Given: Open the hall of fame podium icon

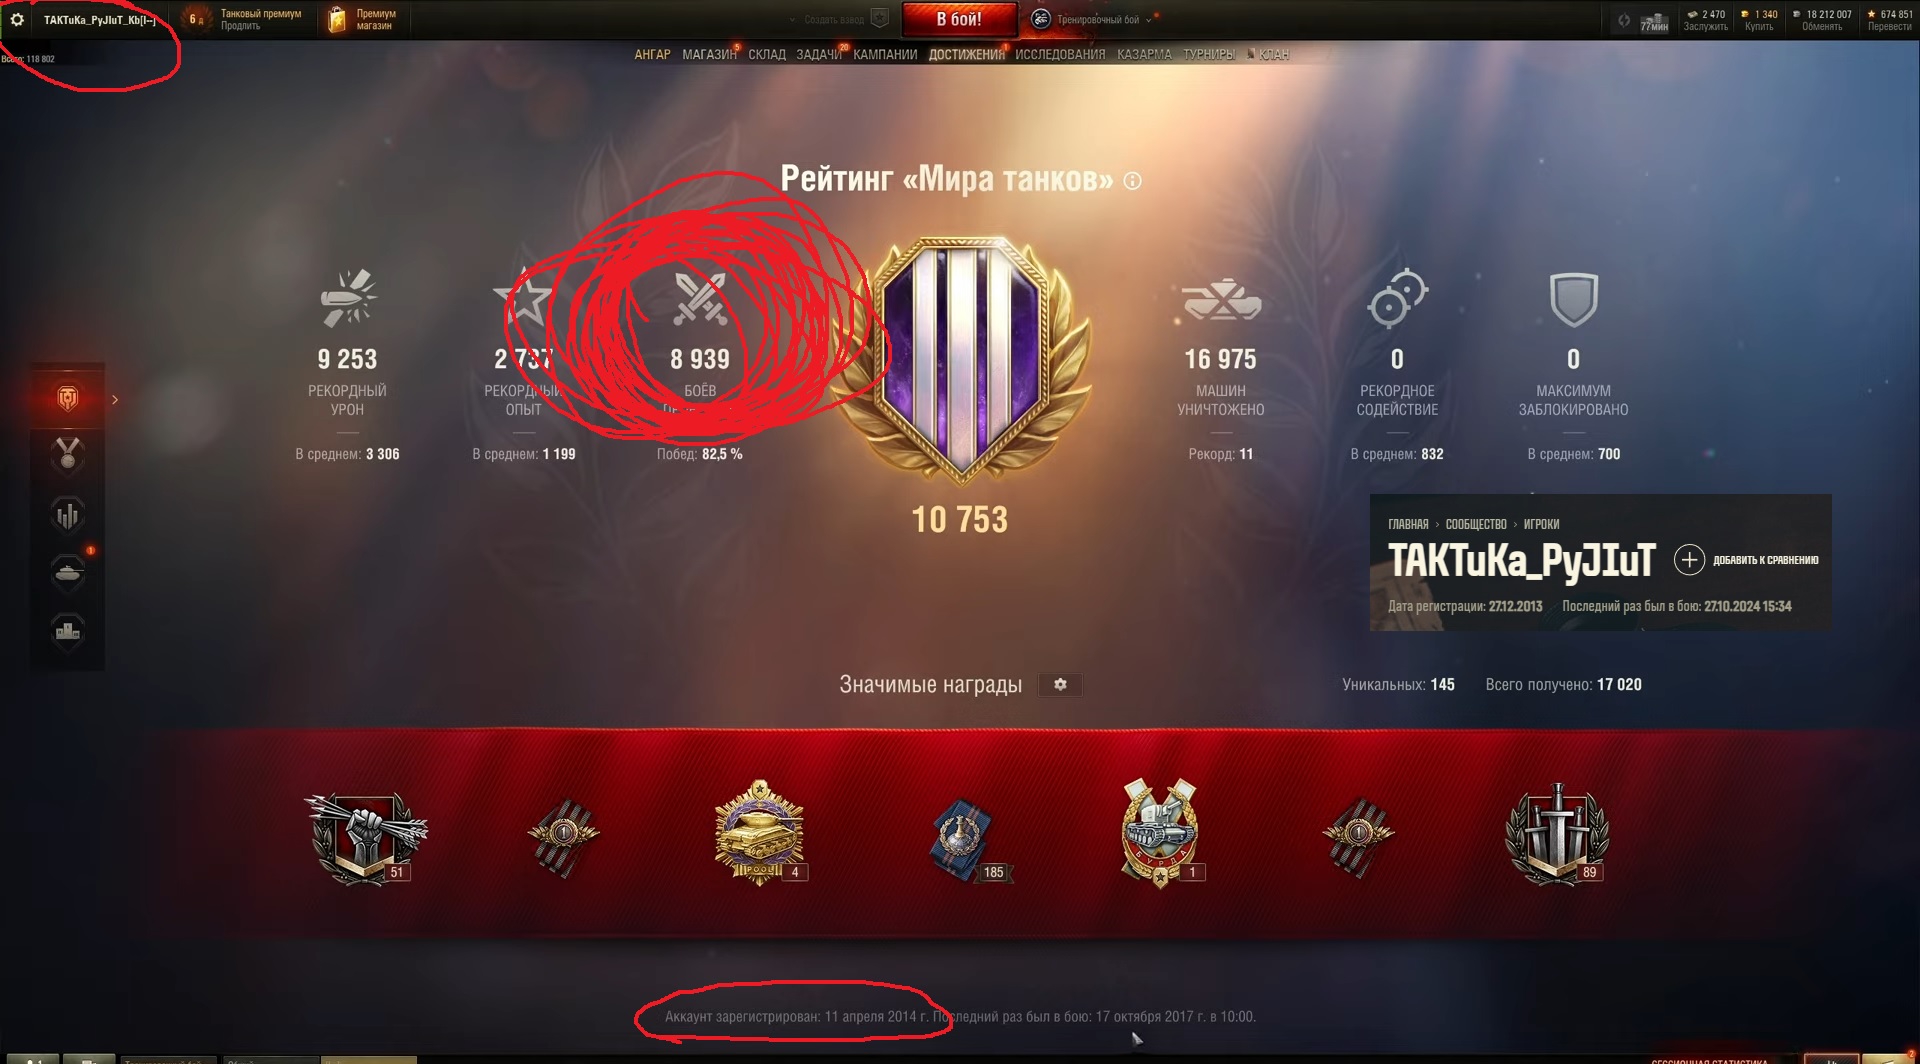Looking at the screenshot, I should (x=68, y=632).
